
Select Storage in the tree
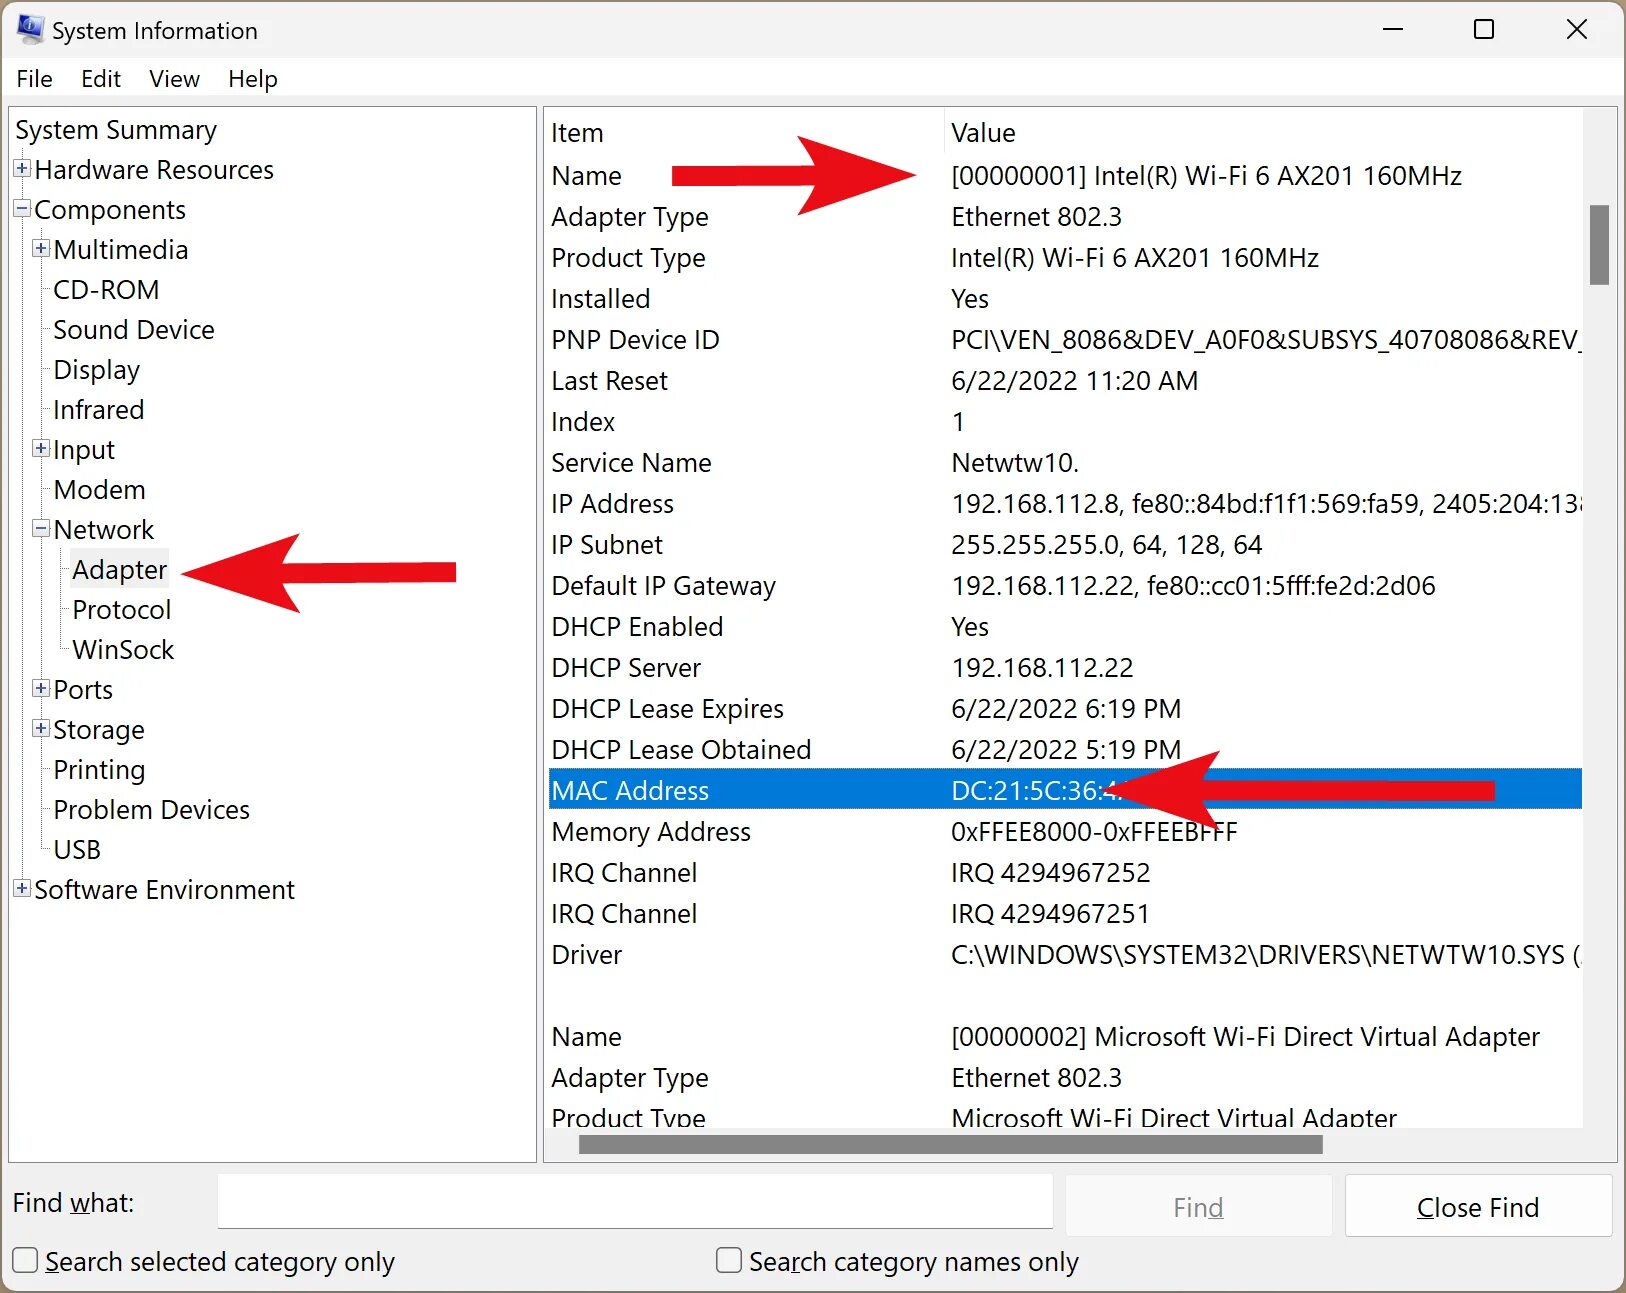(99, 730)
